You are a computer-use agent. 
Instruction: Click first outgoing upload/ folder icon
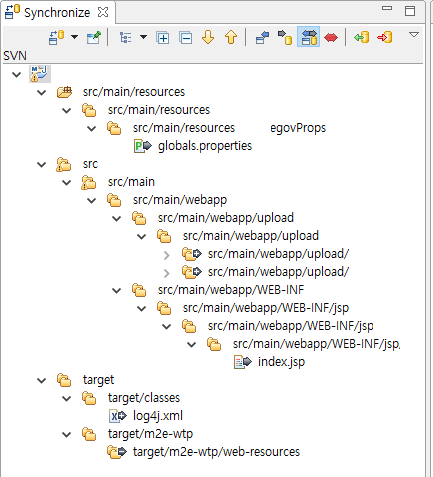(x=192, y=254)
